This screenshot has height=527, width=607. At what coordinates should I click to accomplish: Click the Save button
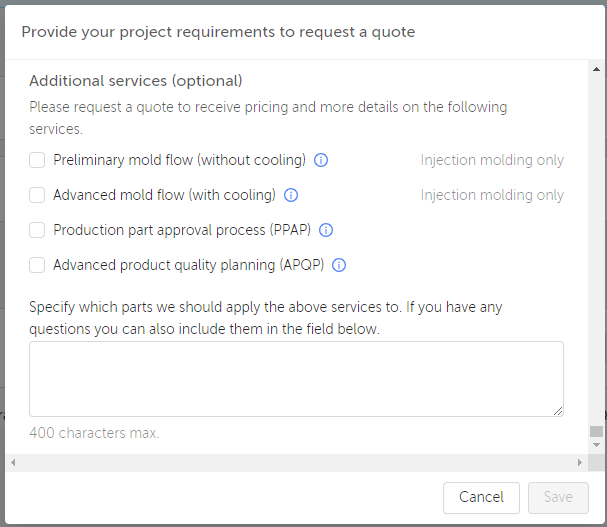(x=558, y=497)
